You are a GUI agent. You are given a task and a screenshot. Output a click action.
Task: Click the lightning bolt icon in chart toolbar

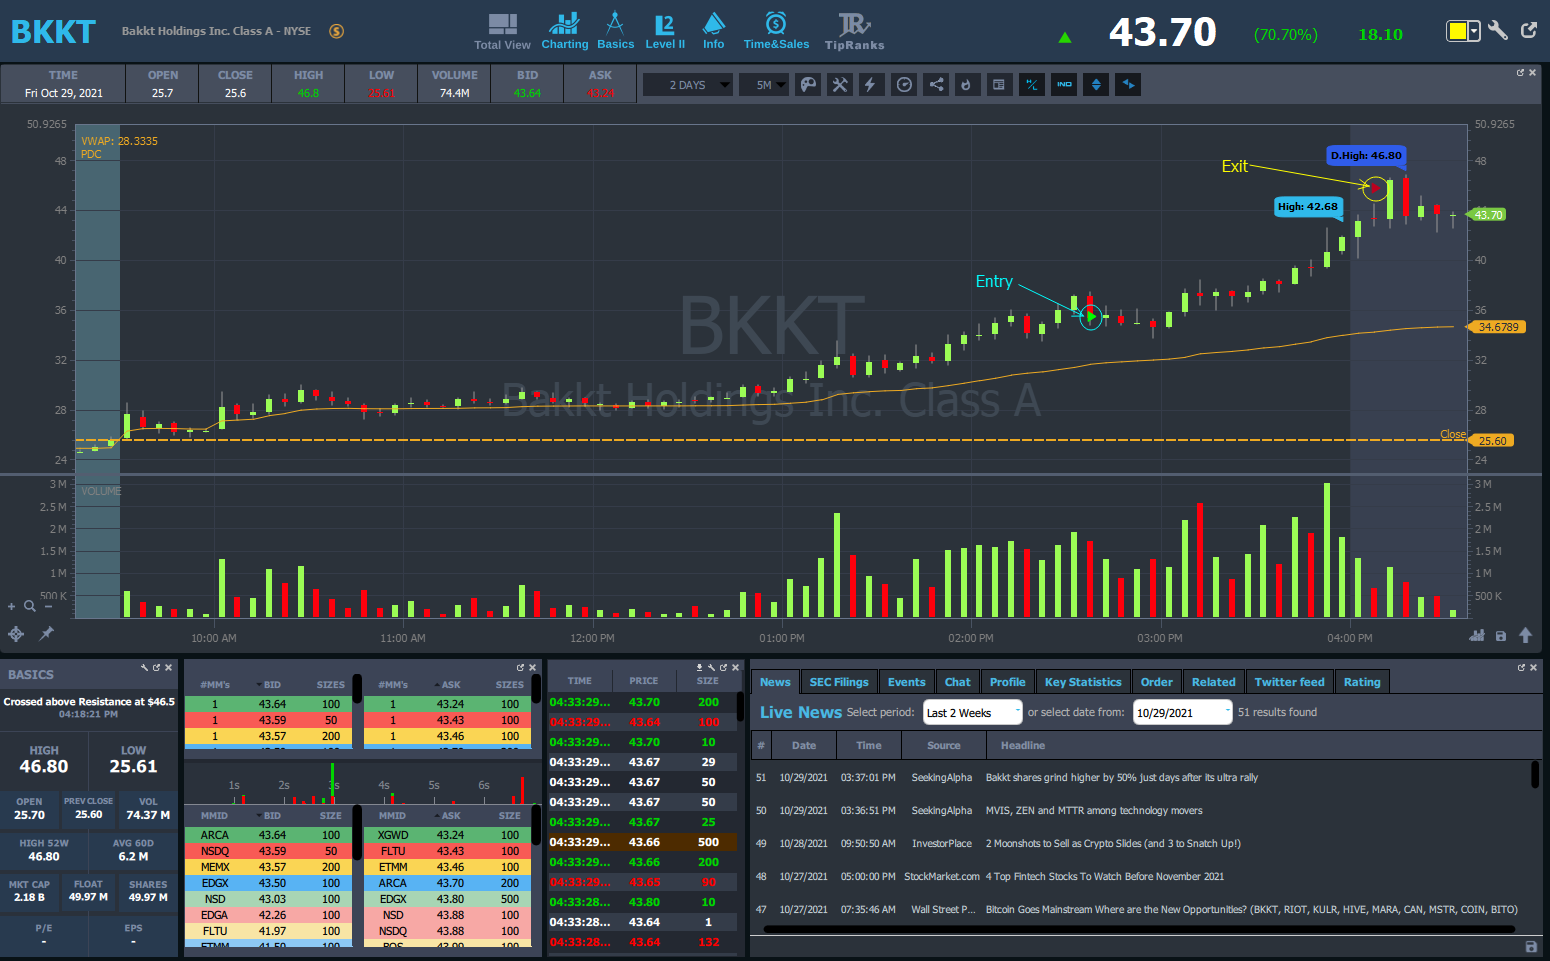click(870, 85)
